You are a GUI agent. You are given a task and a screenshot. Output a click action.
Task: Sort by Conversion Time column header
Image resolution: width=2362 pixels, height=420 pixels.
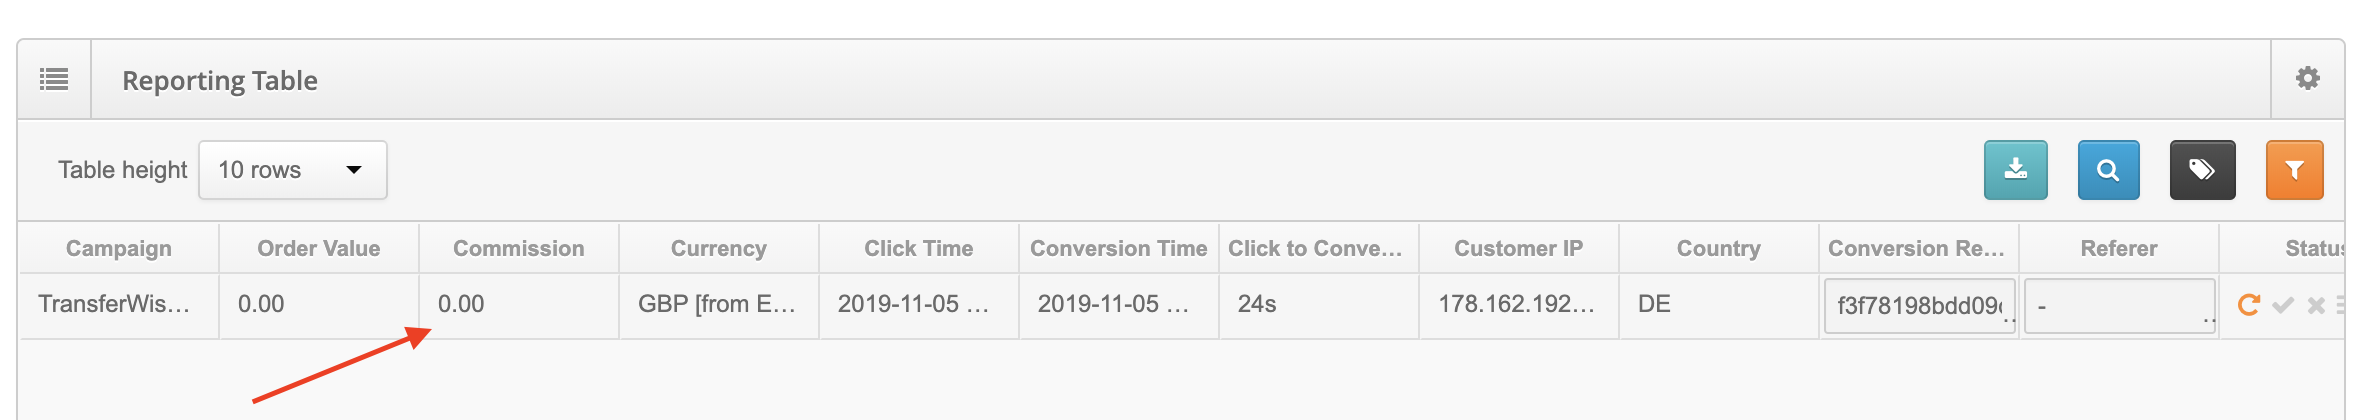tap(1118, 248)
